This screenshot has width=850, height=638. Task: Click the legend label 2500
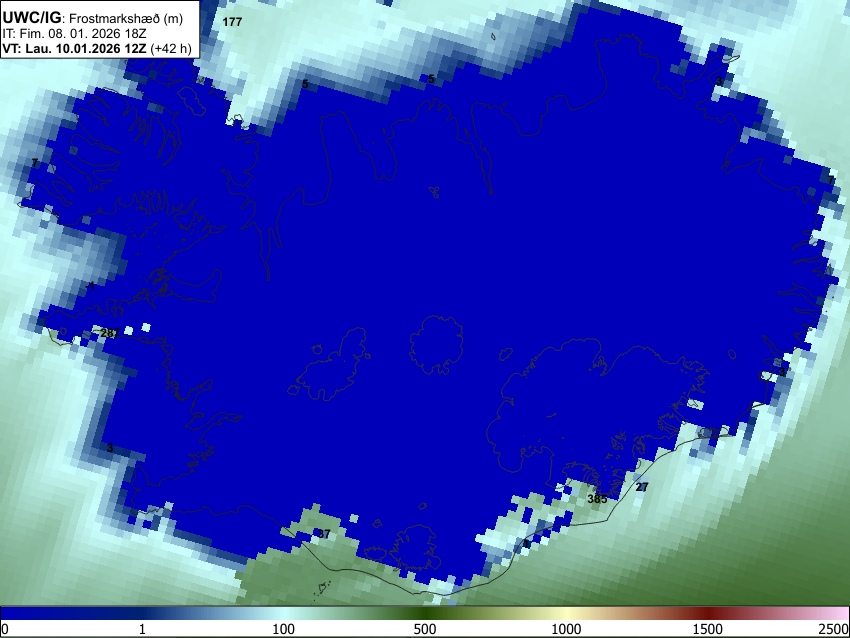tap(834, 629)
